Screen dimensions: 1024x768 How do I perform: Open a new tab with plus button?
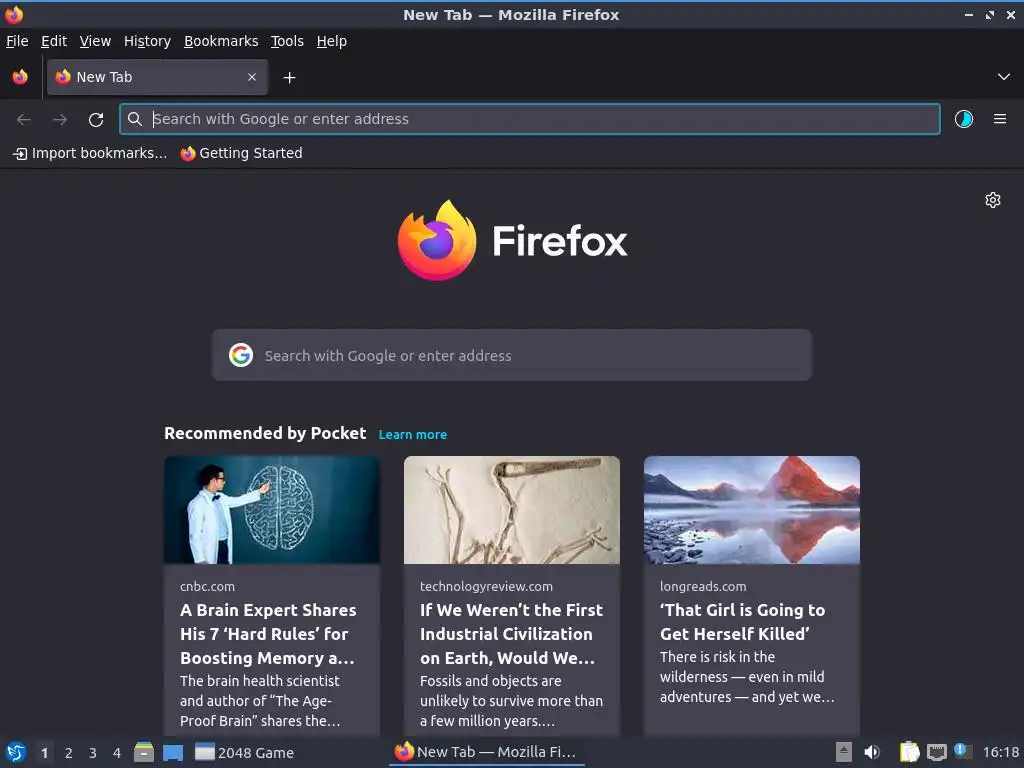(x=289, y=78)
